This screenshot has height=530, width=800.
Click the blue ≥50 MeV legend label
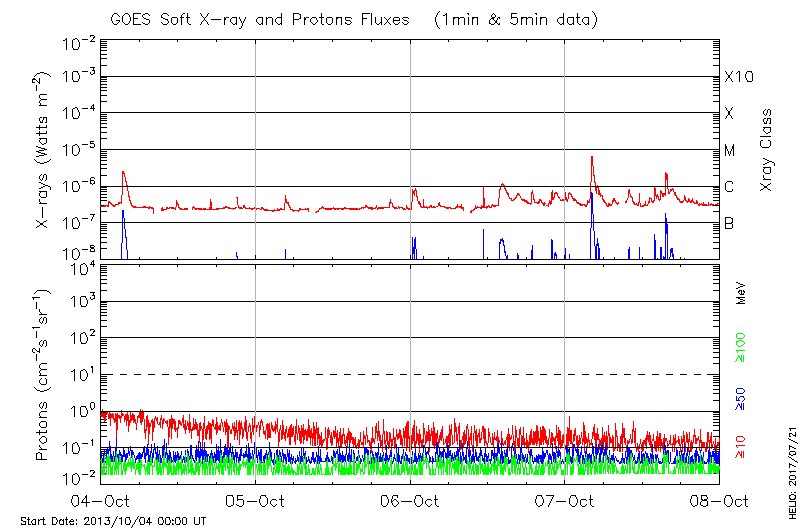742,398
